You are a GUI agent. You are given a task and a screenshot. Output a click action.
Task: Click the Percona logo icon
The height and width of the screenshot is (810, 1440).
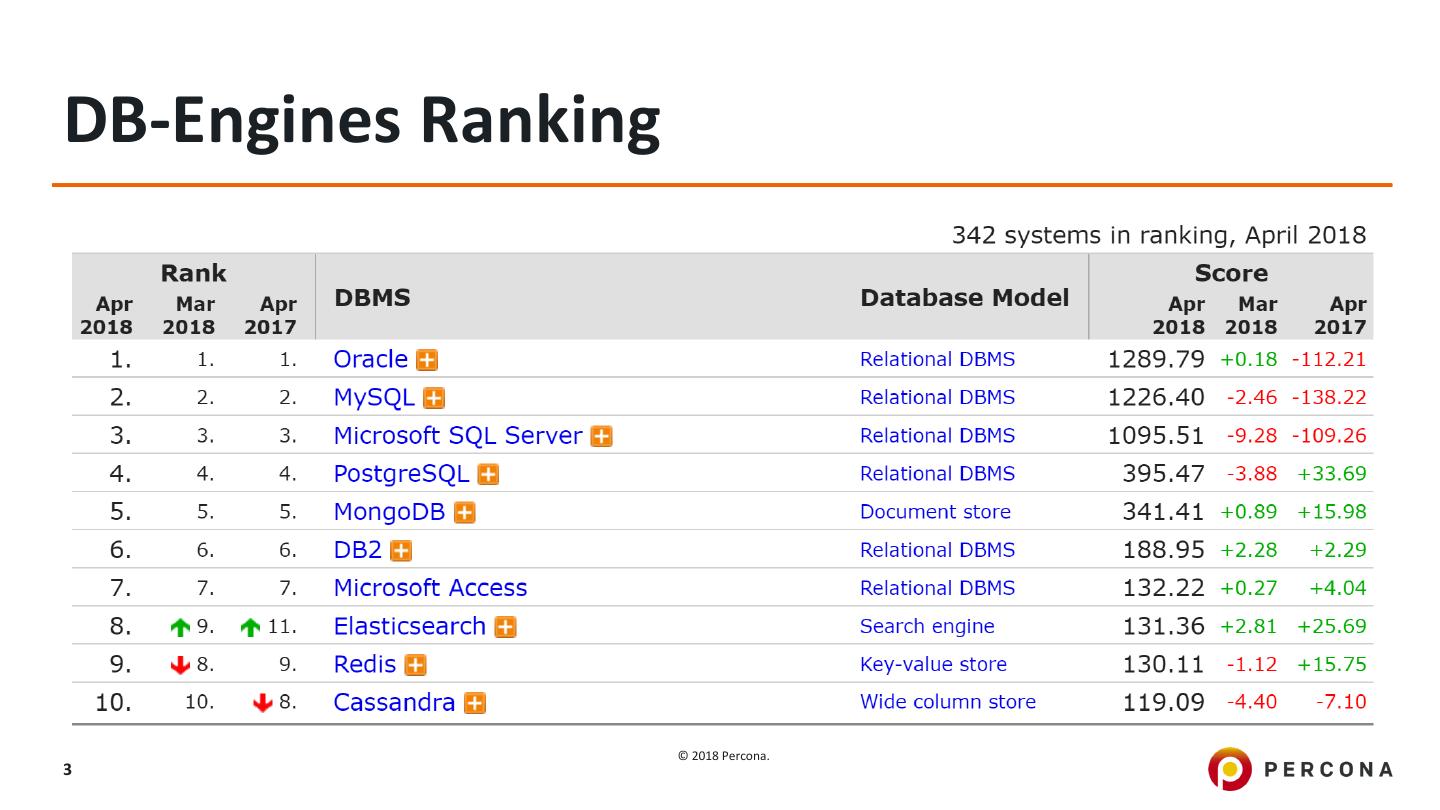point(1229,769)
